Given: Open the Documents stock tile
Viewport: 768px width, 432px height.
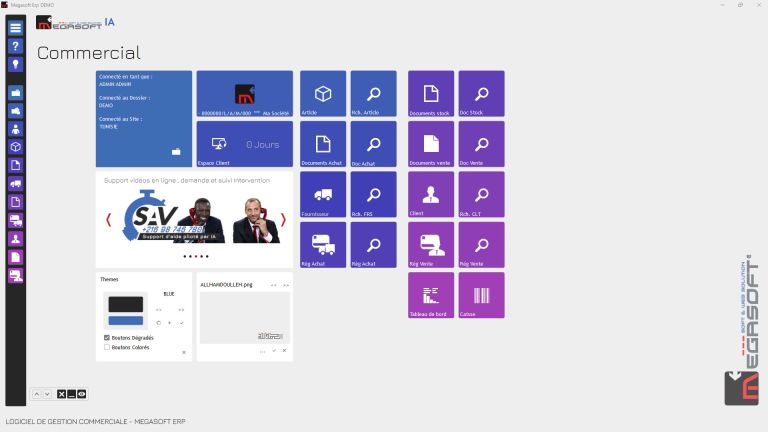Looking at the screenshot, I should pyautogui.click(x=431, y=94).
